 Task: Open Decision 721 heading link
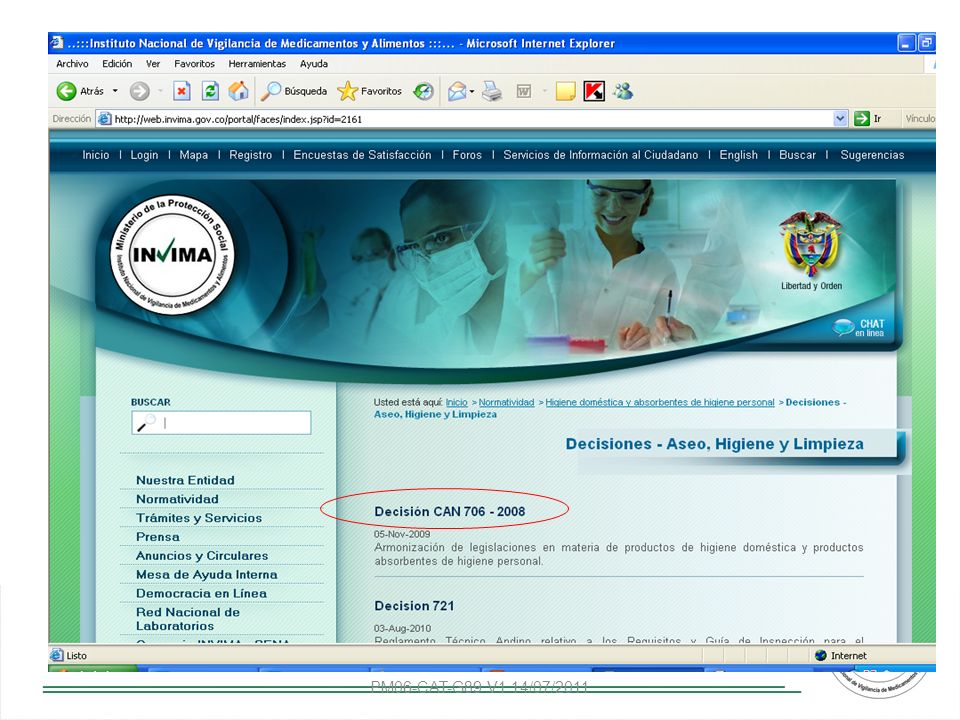(x=414, y=606)
